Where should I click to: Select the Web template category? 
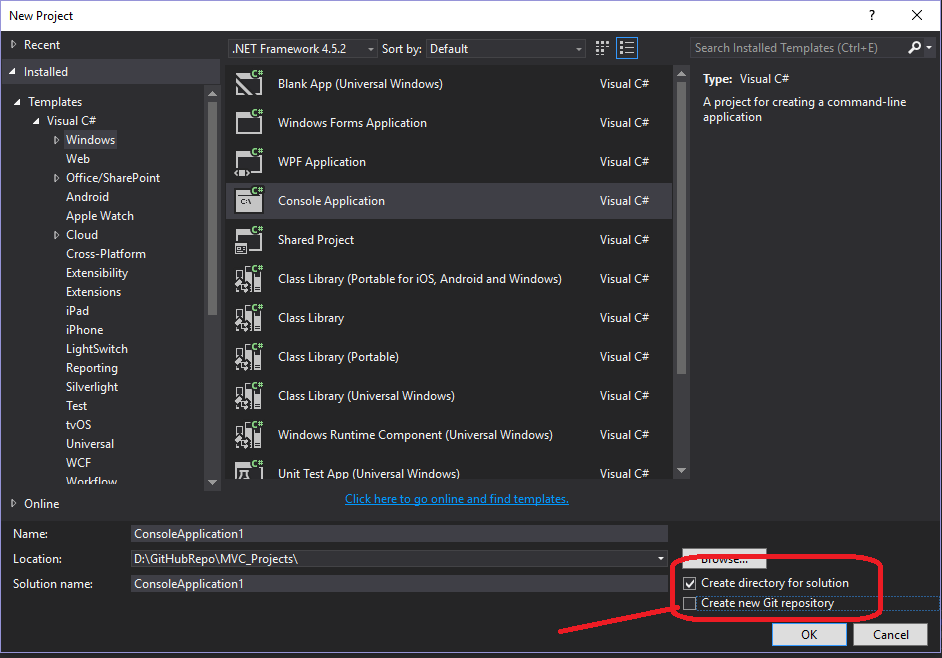77,159
